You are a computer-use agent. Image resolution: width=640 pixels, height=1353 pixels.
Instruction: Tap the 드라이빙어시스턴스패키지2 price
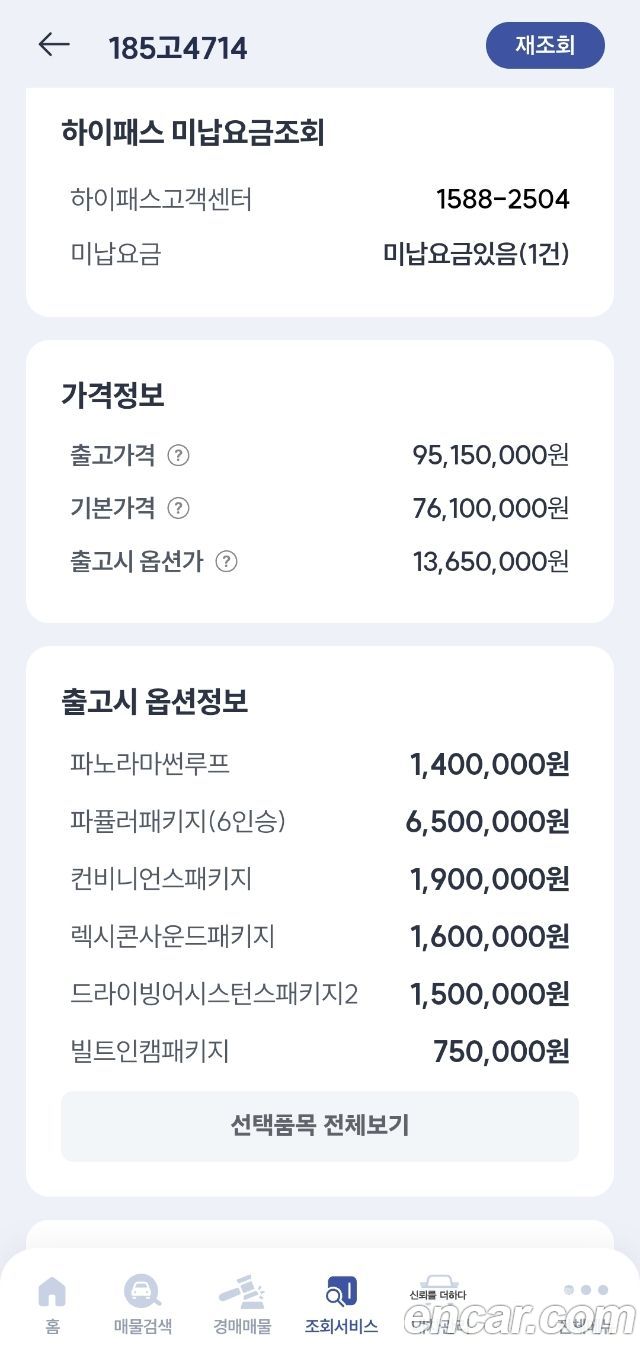pyautogui.click(x=490, y=995)
